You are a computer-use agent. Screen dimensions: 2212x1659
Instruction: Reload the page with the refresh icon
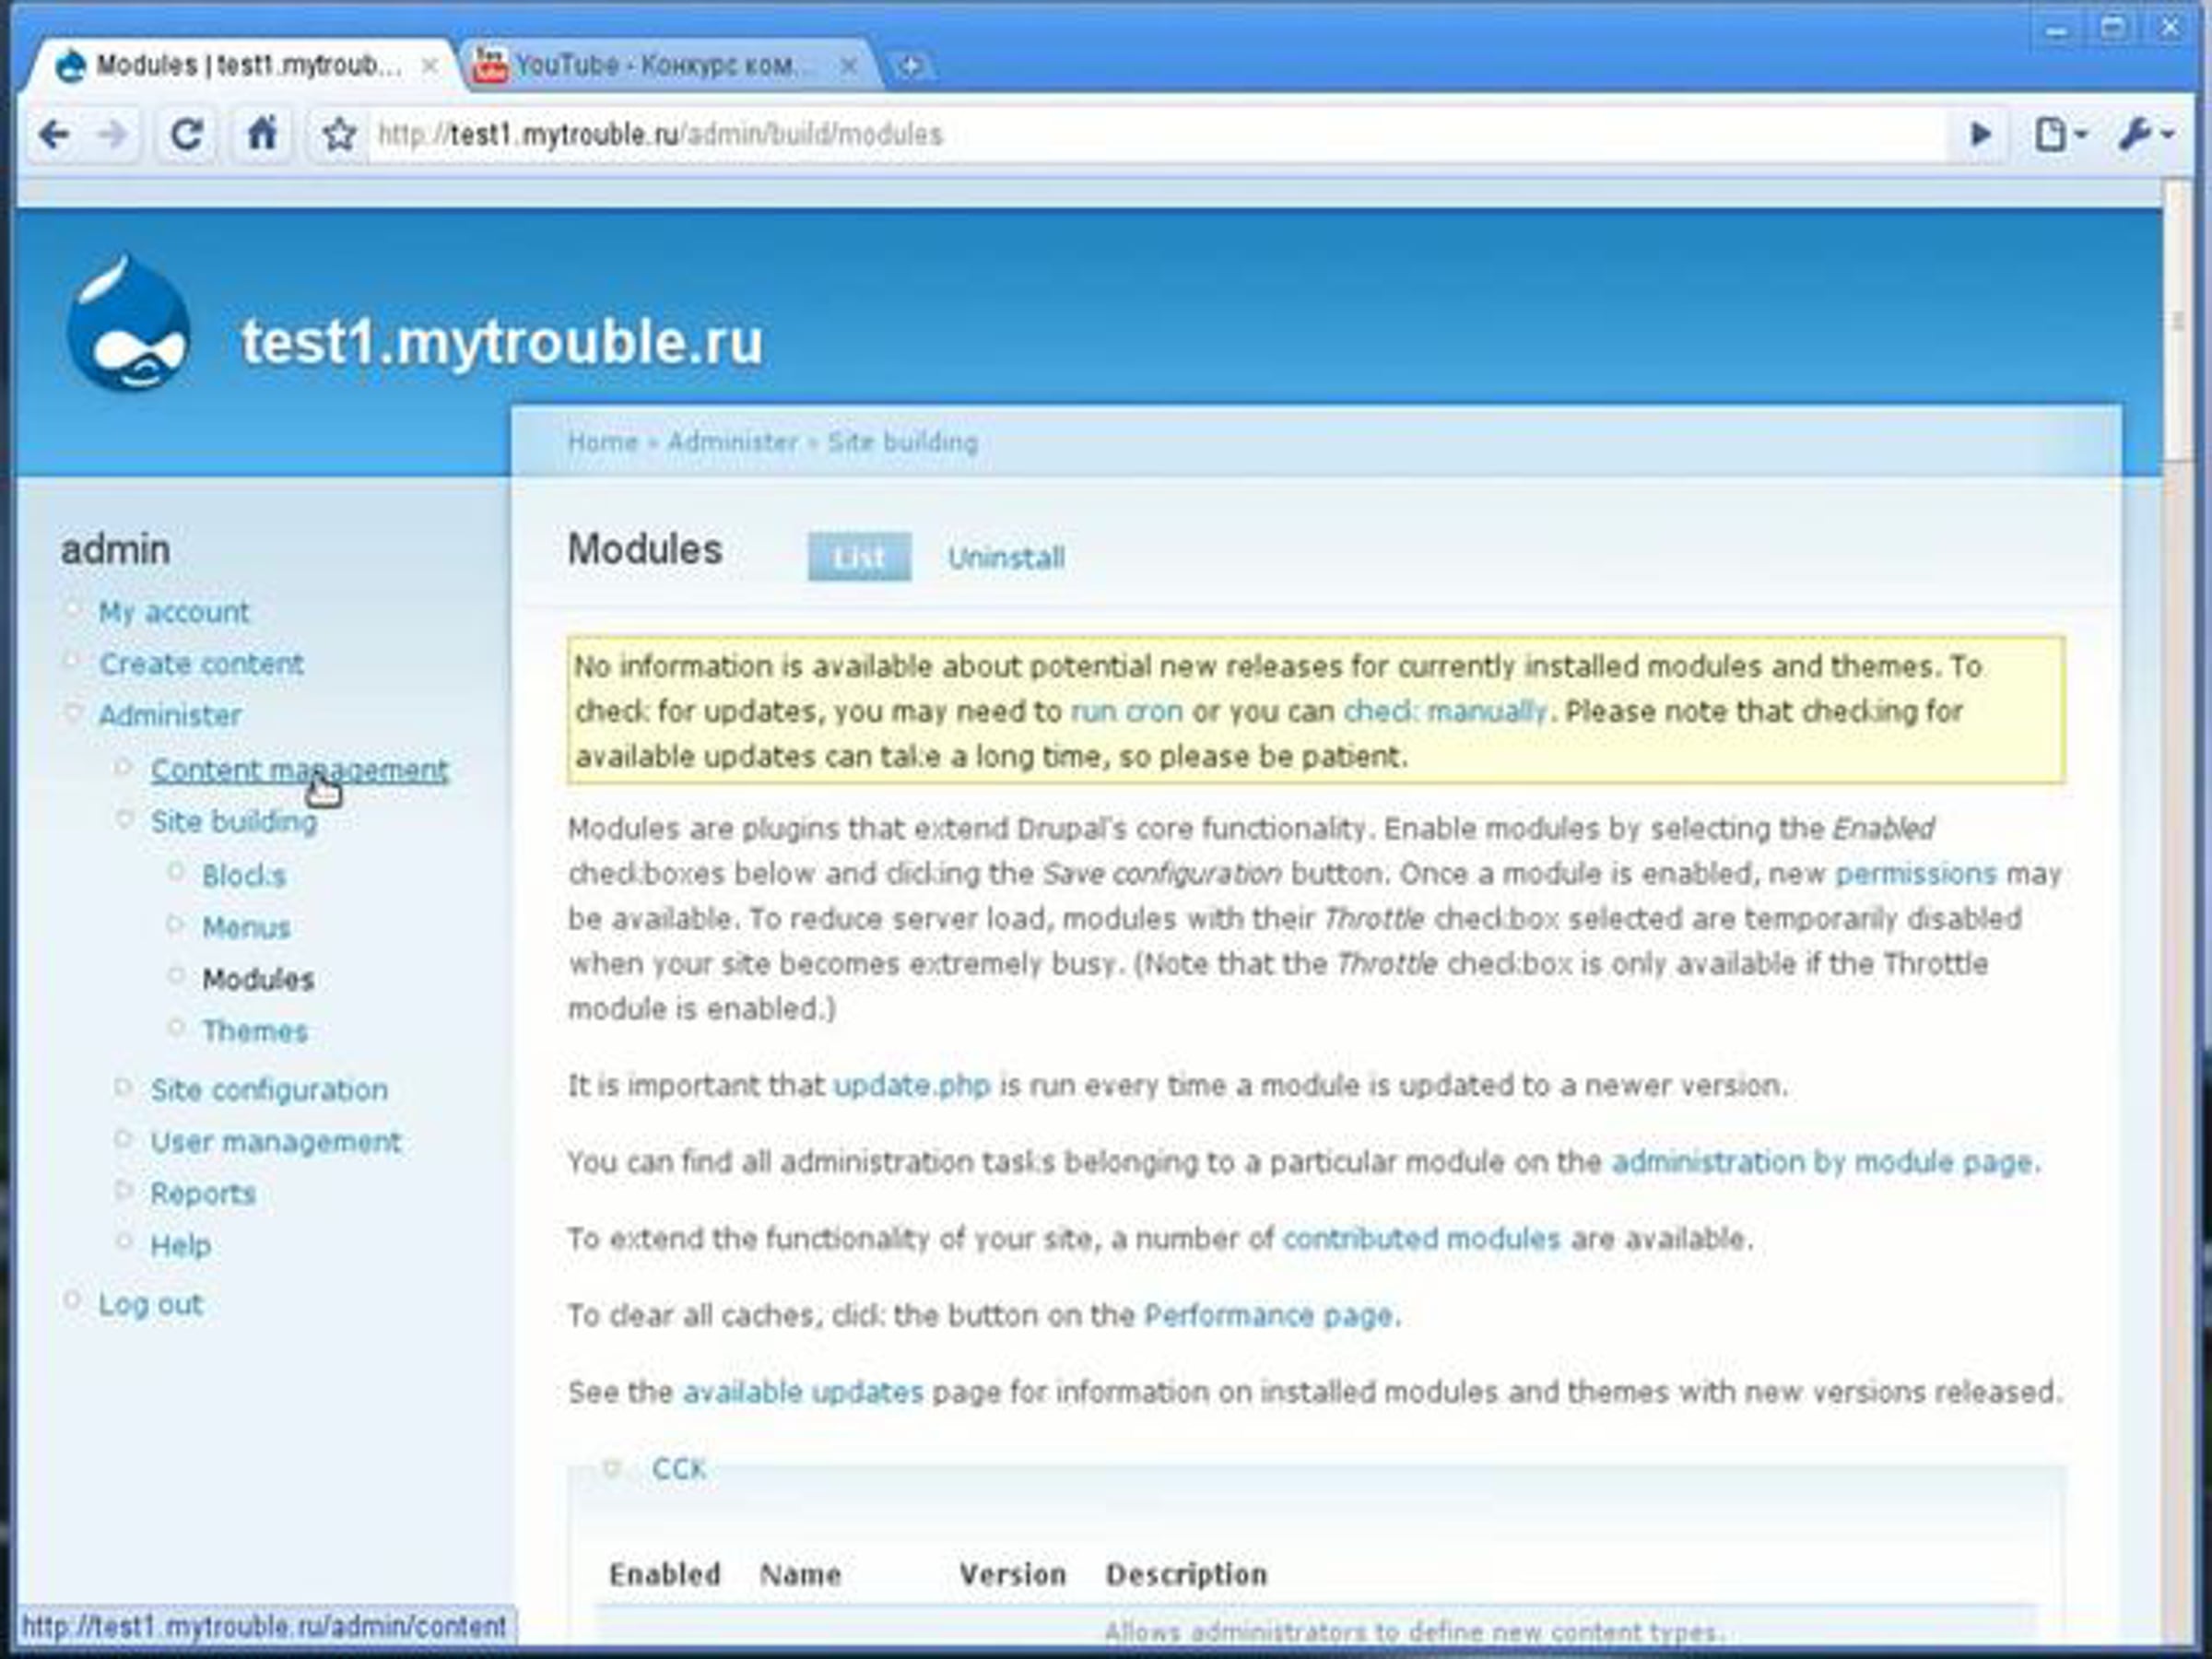tap(186, 134)
